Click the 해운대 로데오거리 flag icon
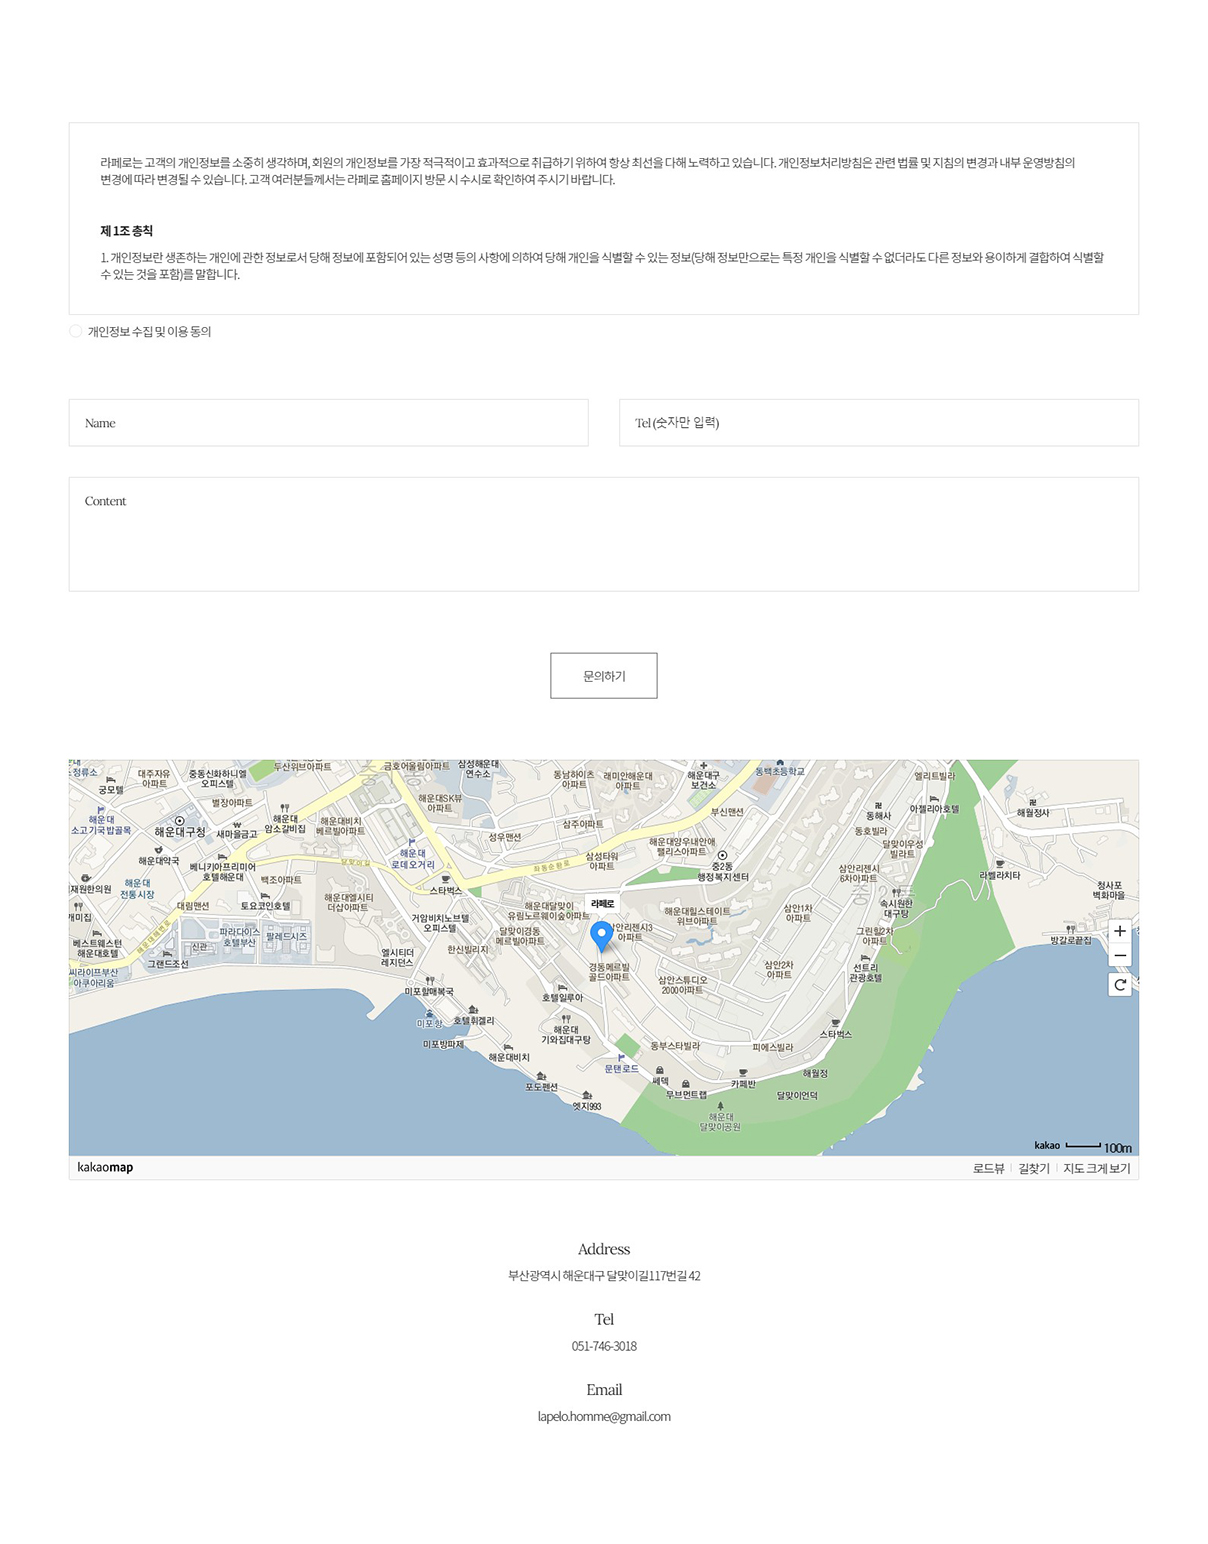The image size is (1208, 1544). (x=412, y=842)
